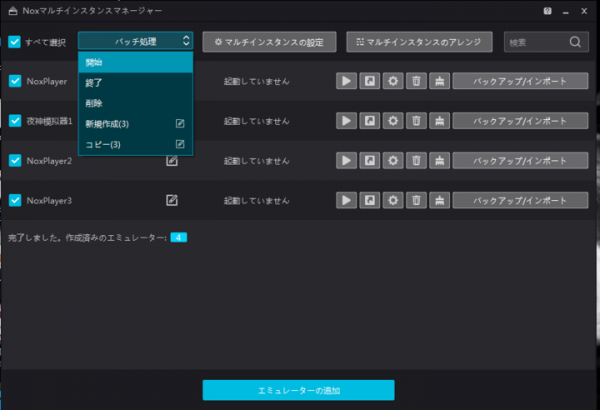Rename NoxPlayer3 using its edit icon
The image size is (600, 410).
172,200
